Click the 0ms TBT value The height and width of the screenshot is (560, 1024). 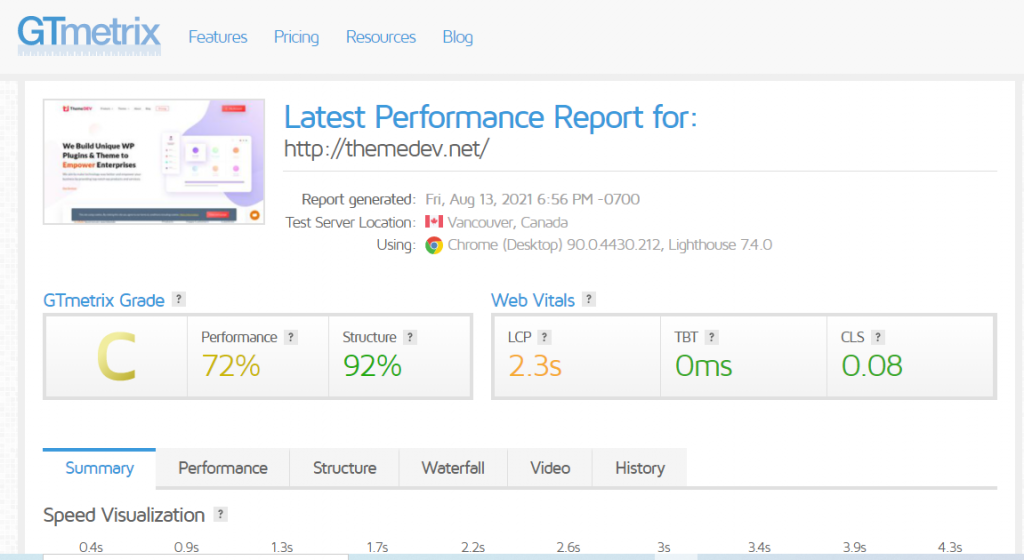(703, 366)
